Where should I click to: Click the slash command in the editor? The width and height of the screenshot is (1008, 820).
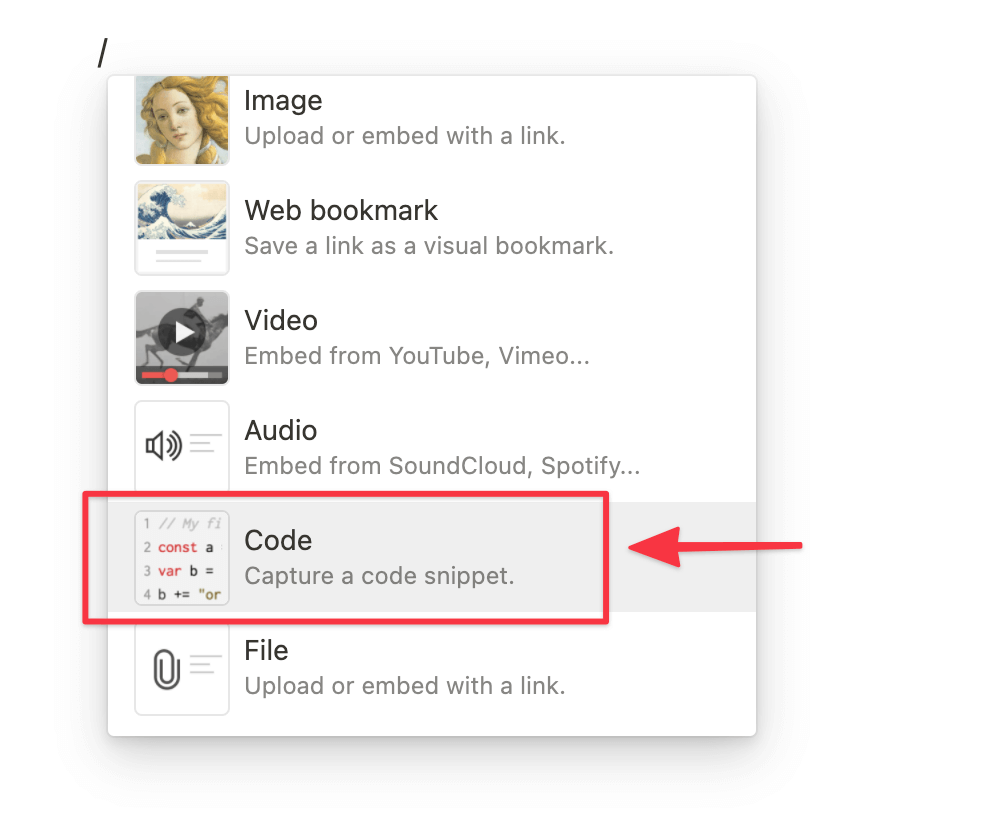click(103, 53)
